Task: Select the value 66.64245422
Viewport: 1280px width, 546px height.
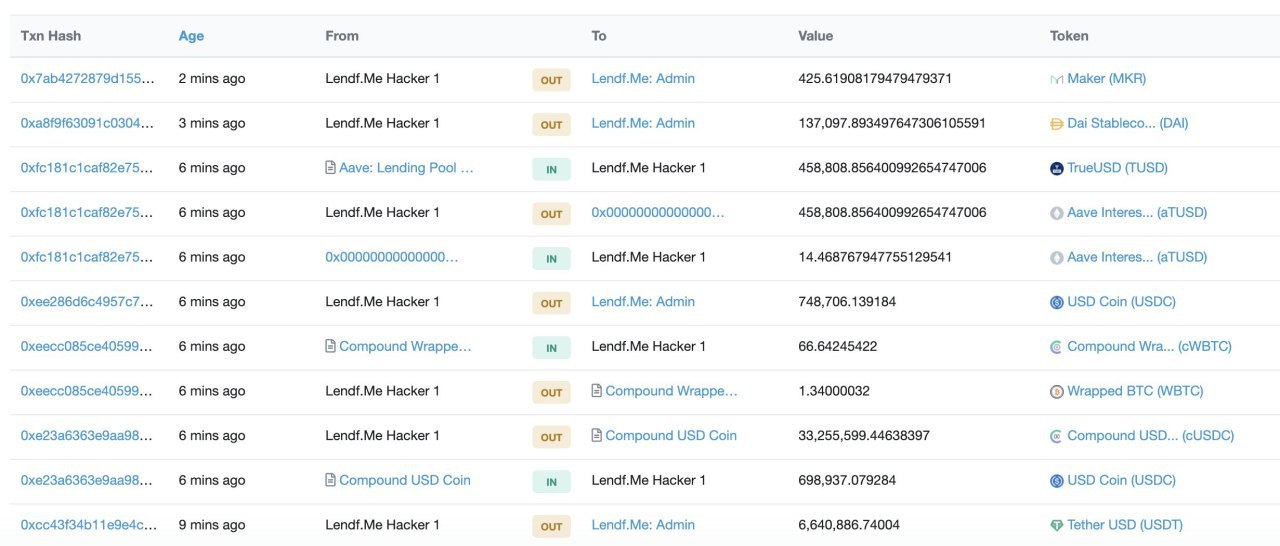Action: pos(838,347)
